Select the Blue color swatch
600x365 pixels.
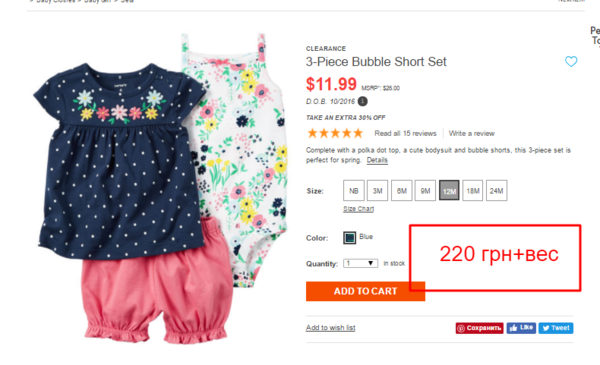tap(349, 238)
